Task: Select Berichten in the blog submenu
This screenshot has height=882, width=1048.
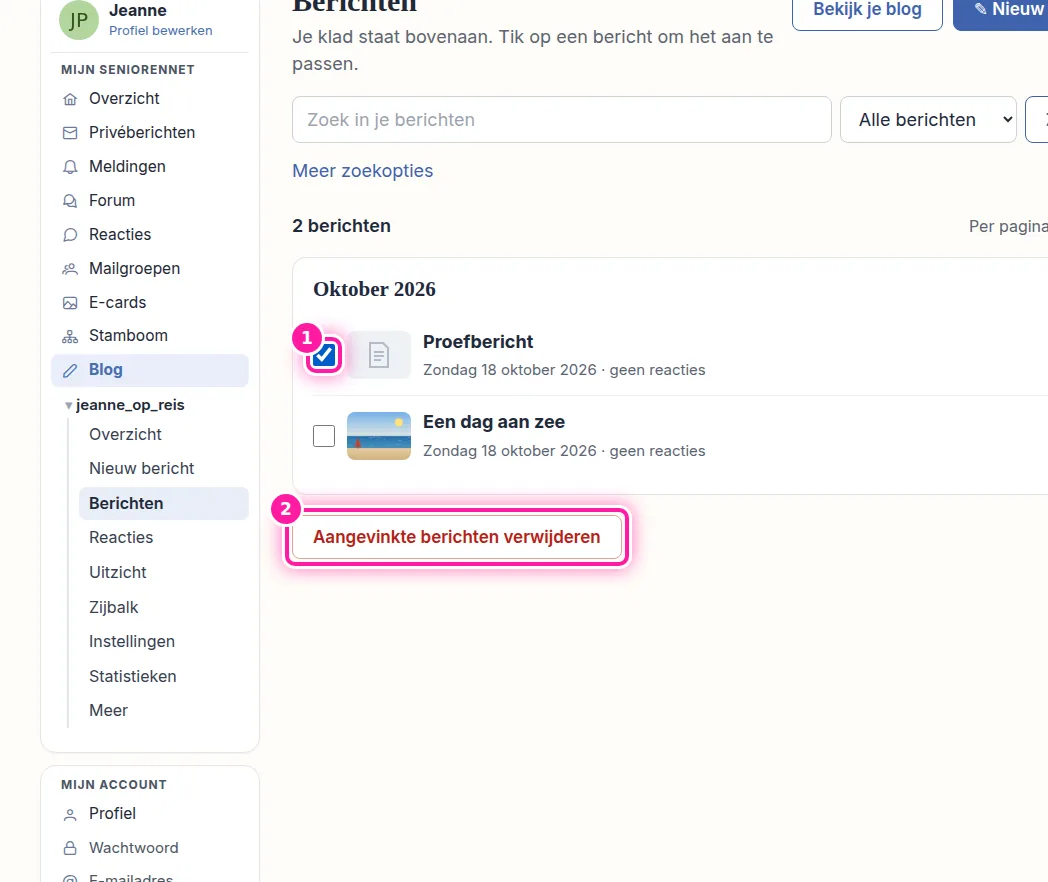Action: (x=164, y=503)
